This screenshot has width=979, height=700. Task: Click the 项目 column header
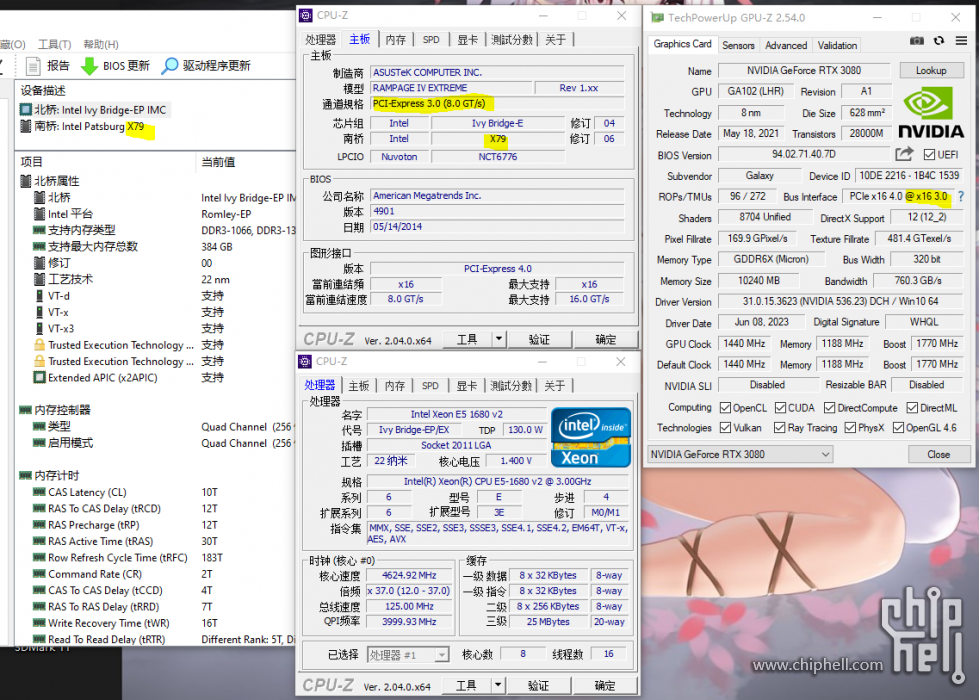[31, 162]
